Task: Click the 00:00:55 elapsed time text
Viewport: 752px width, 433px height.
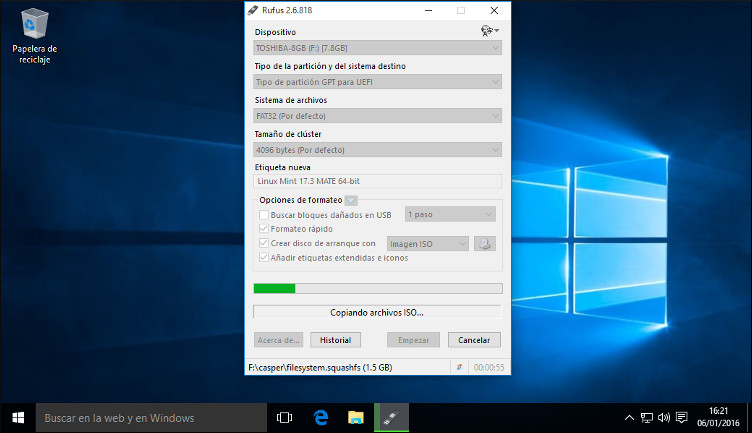Action: point(489,368)
